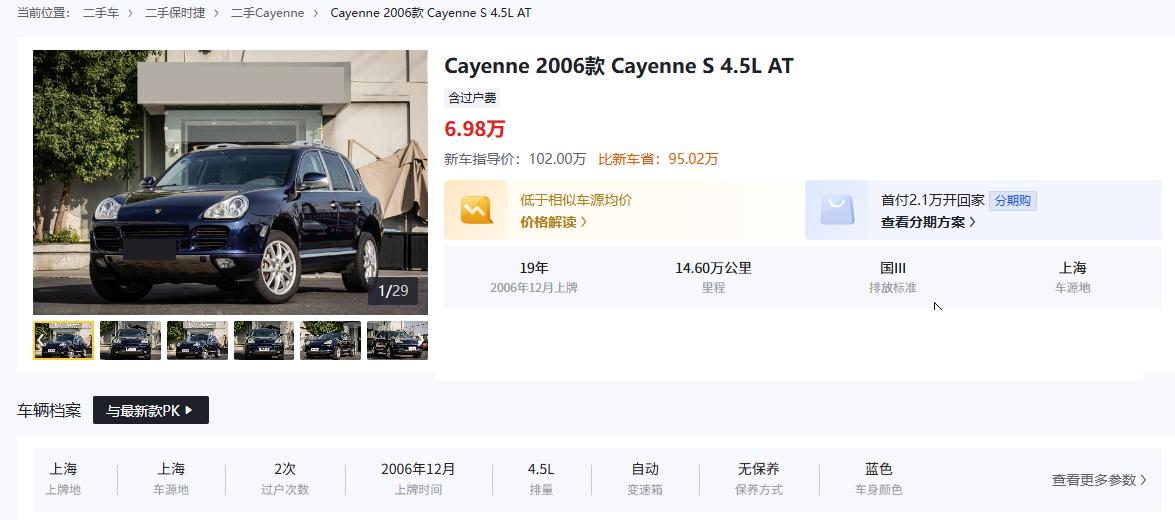Click the 新车指导价：102.00万 text
The width and height of the screenshot is (1175, 520).
515,159
